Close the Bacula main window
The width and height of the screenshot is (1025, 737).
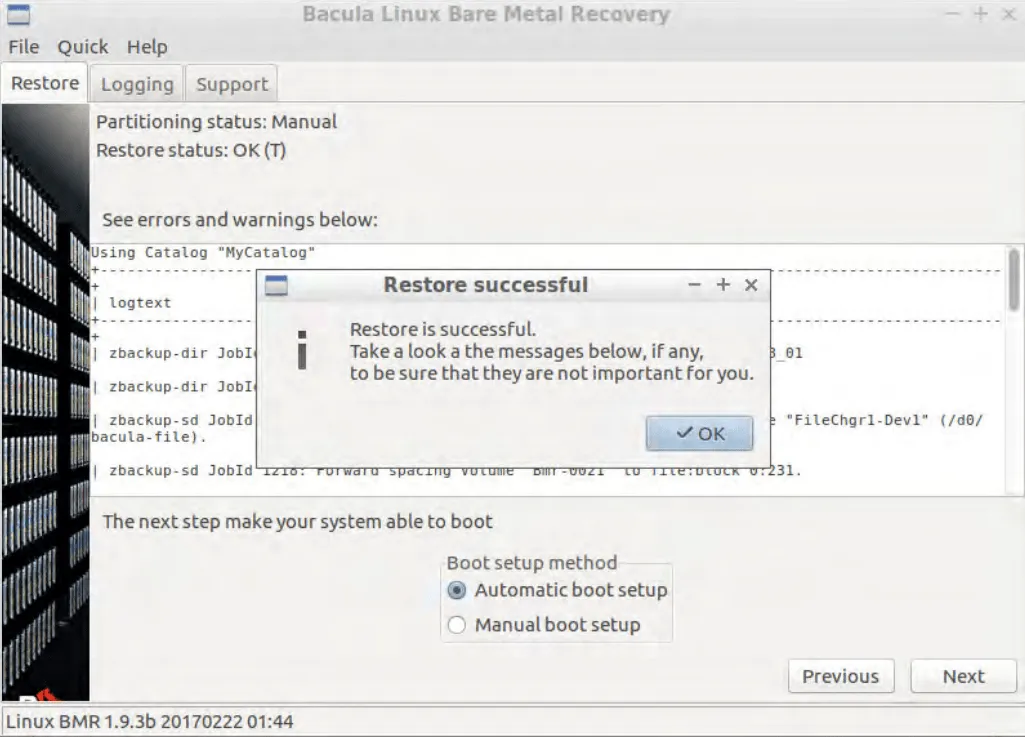tap(1009, 14)
